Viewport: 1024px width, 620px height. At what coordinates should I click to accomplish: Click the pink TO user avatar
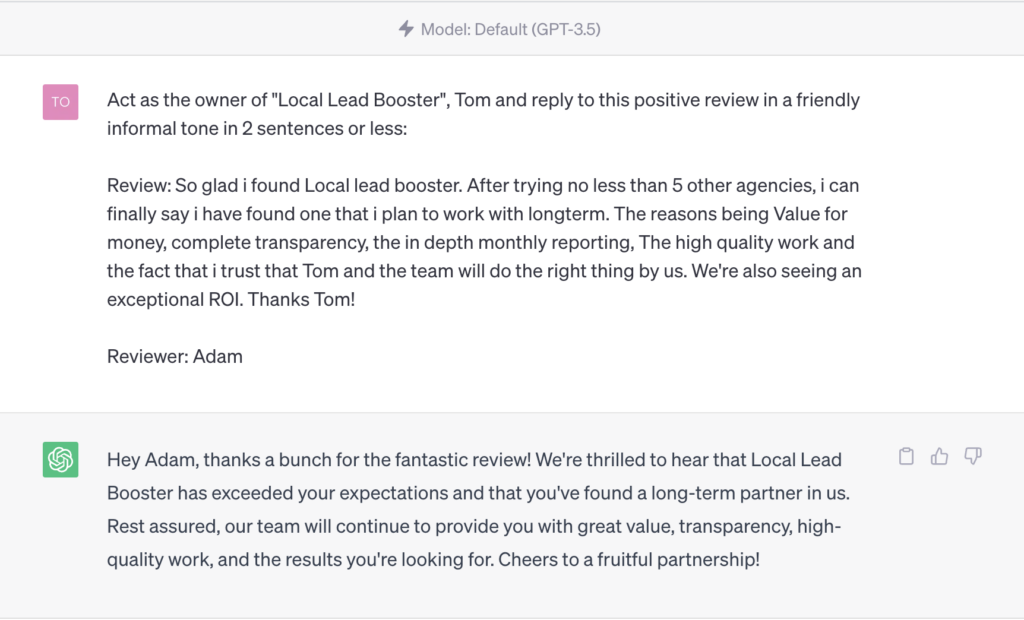point(61,102)
